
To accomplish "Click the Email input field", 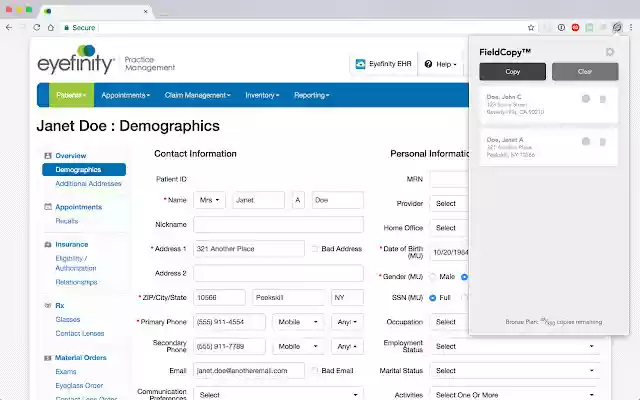I will click(249, 371).
